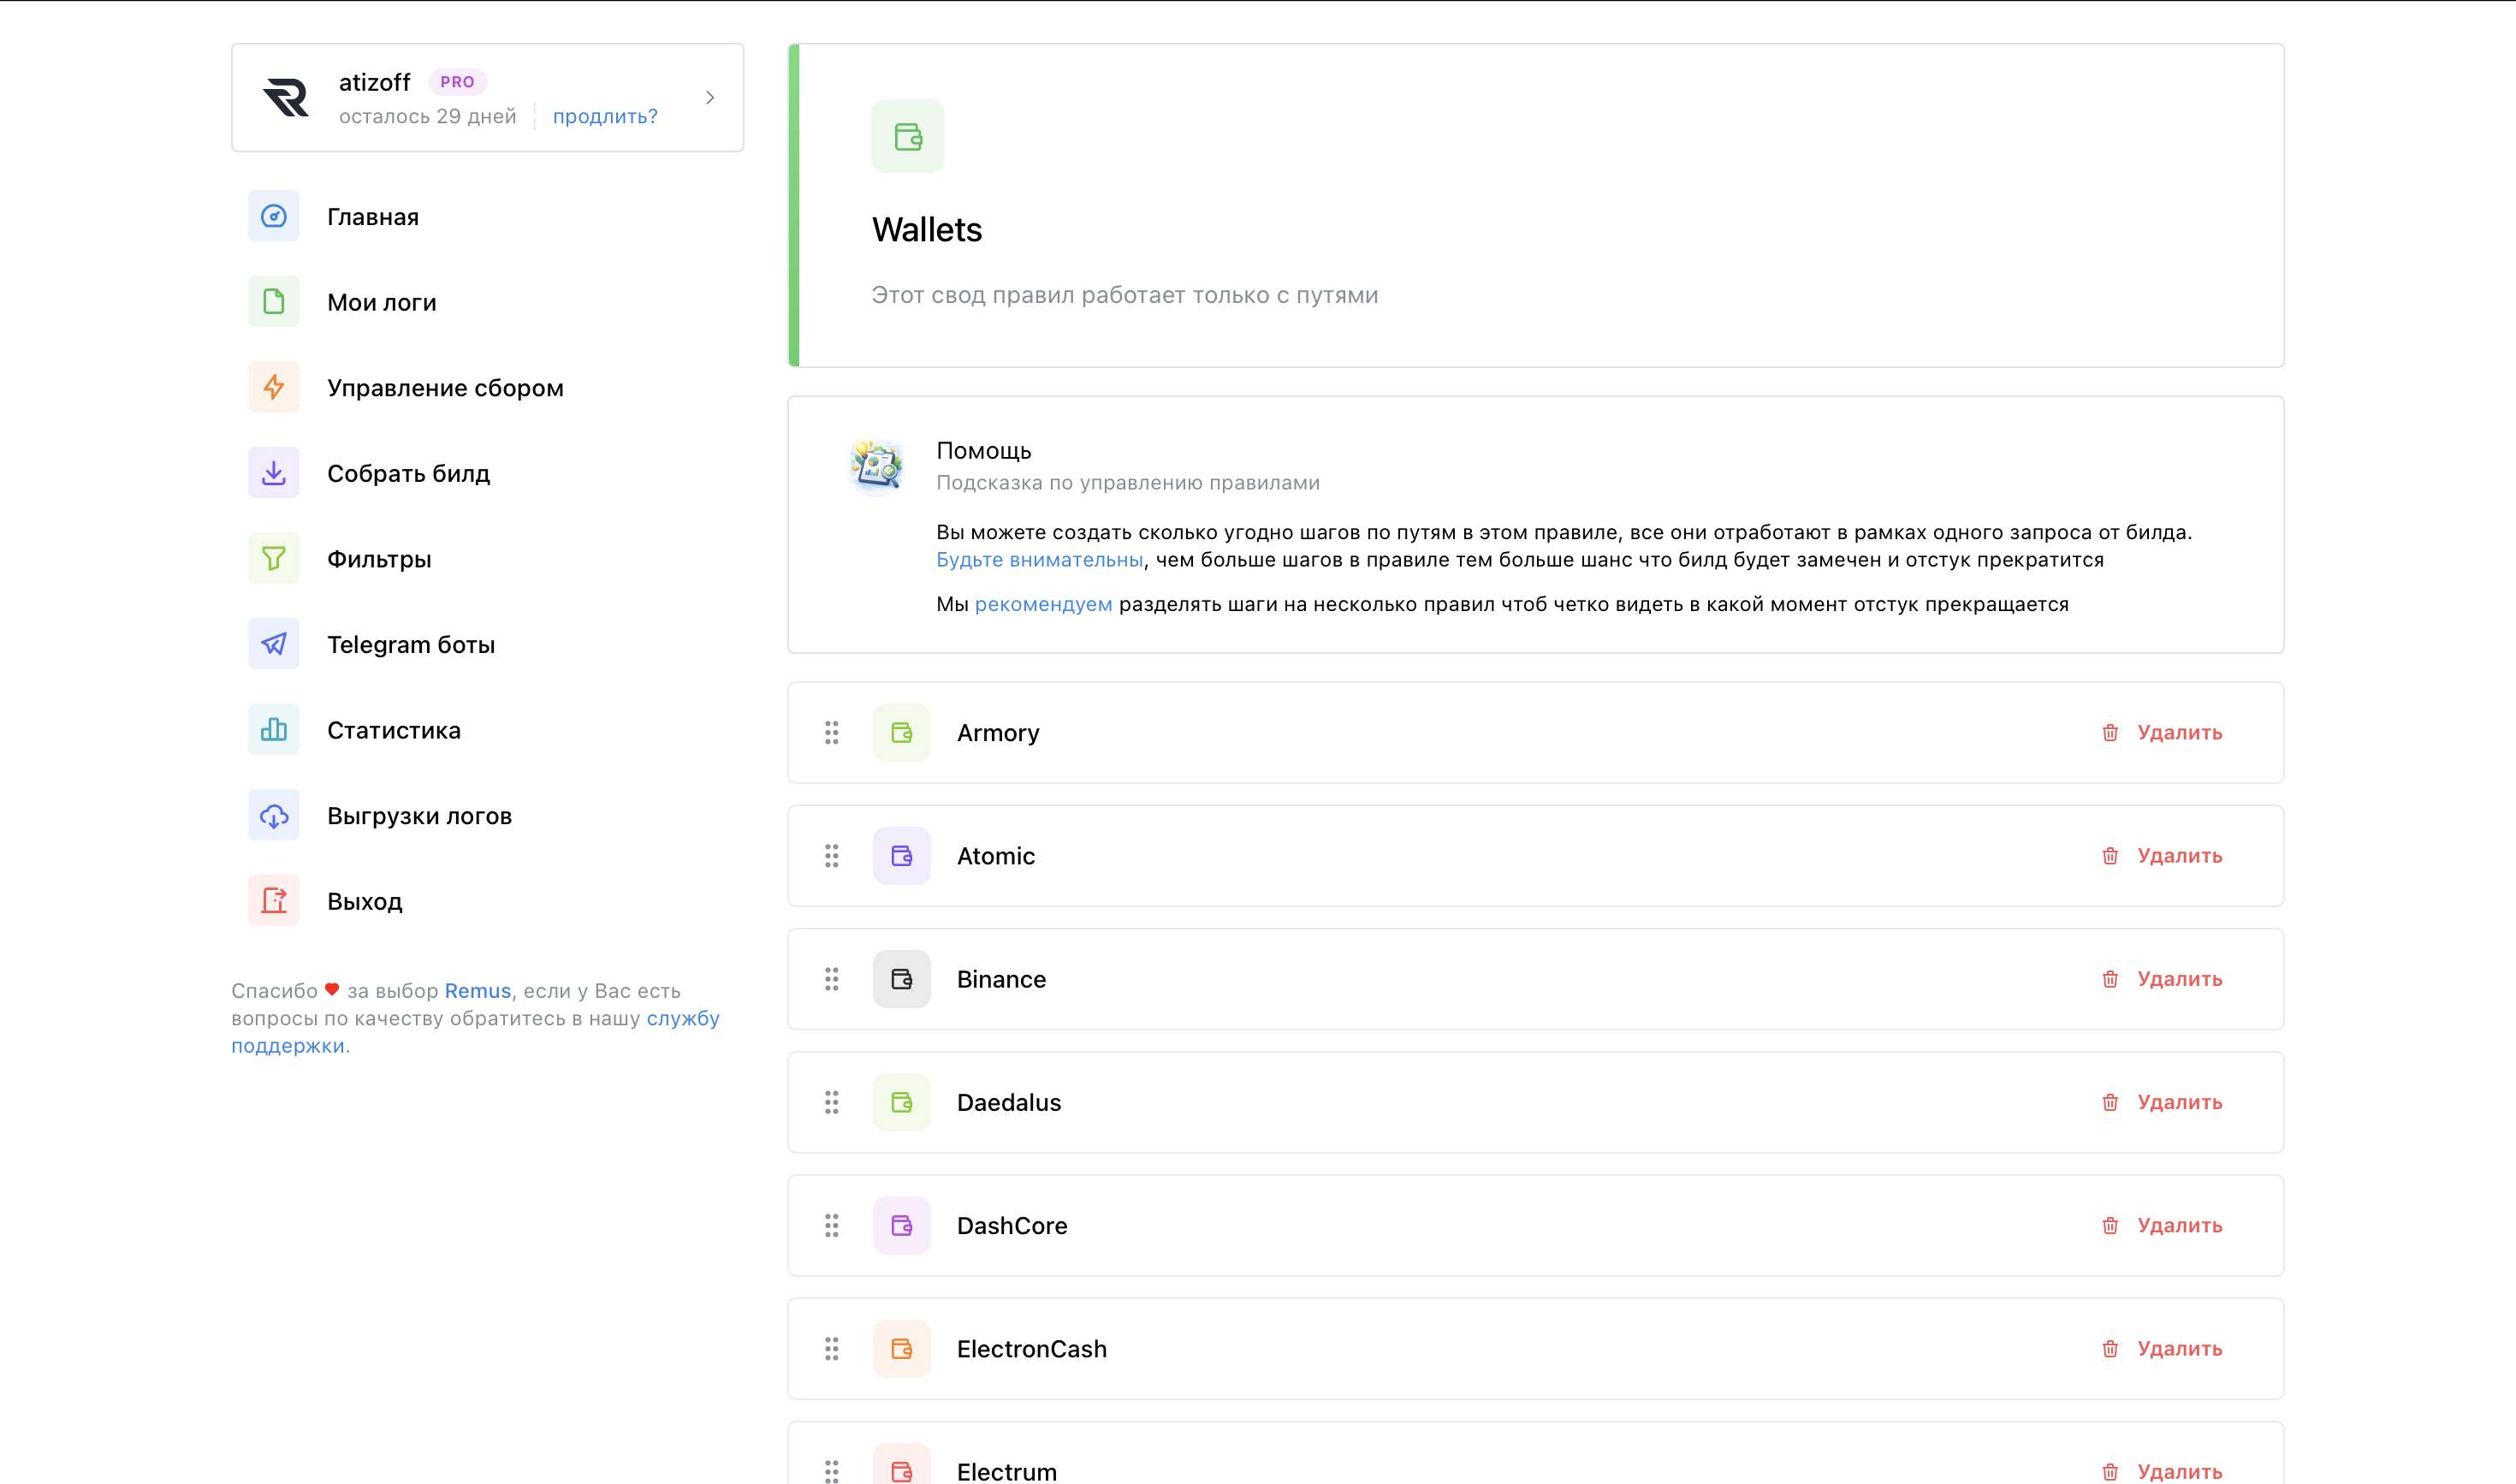The width and height of the screenshot is (2516, 1484).
Task: Expand the atizoff account chevron
Action: point(709,97)
